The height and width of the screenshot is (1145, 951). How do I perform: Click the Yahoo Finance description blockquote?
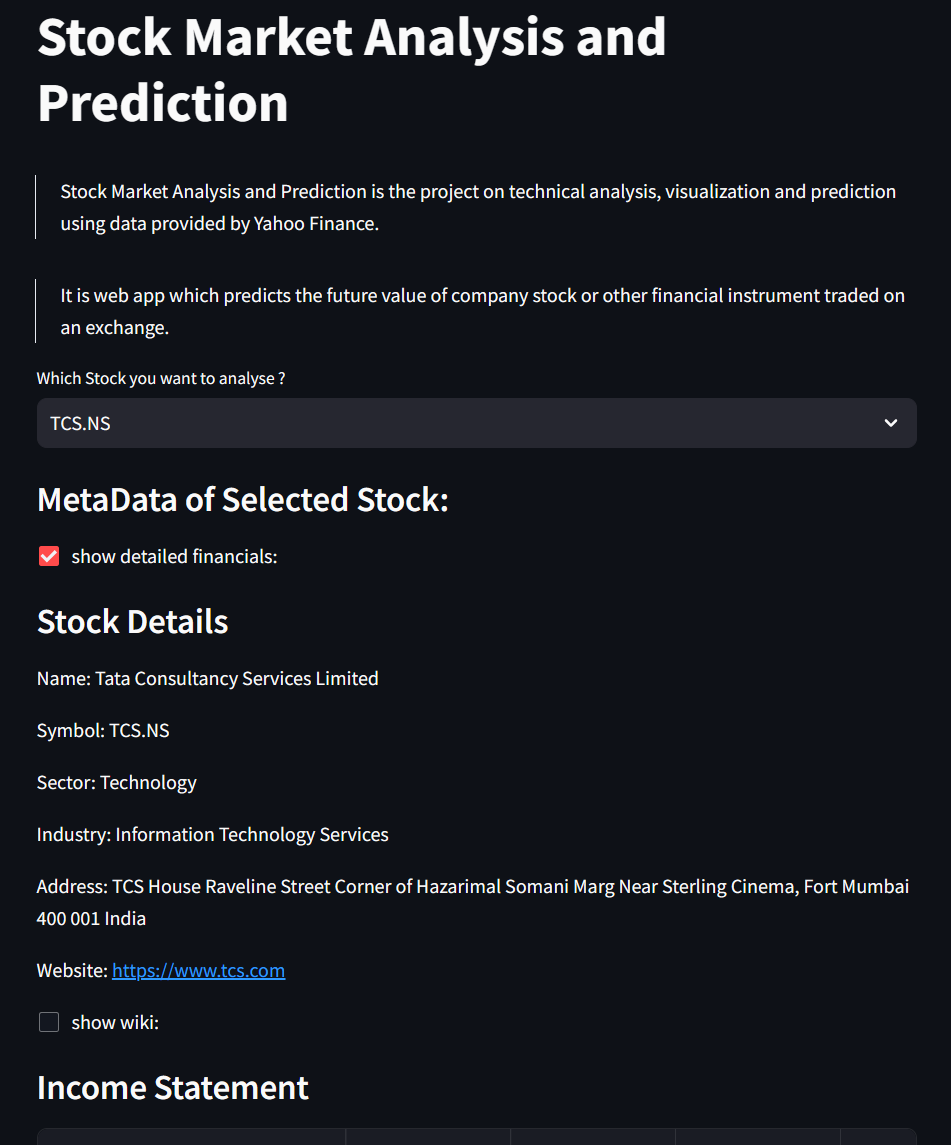pyautogui.click(x=478, y=207)
